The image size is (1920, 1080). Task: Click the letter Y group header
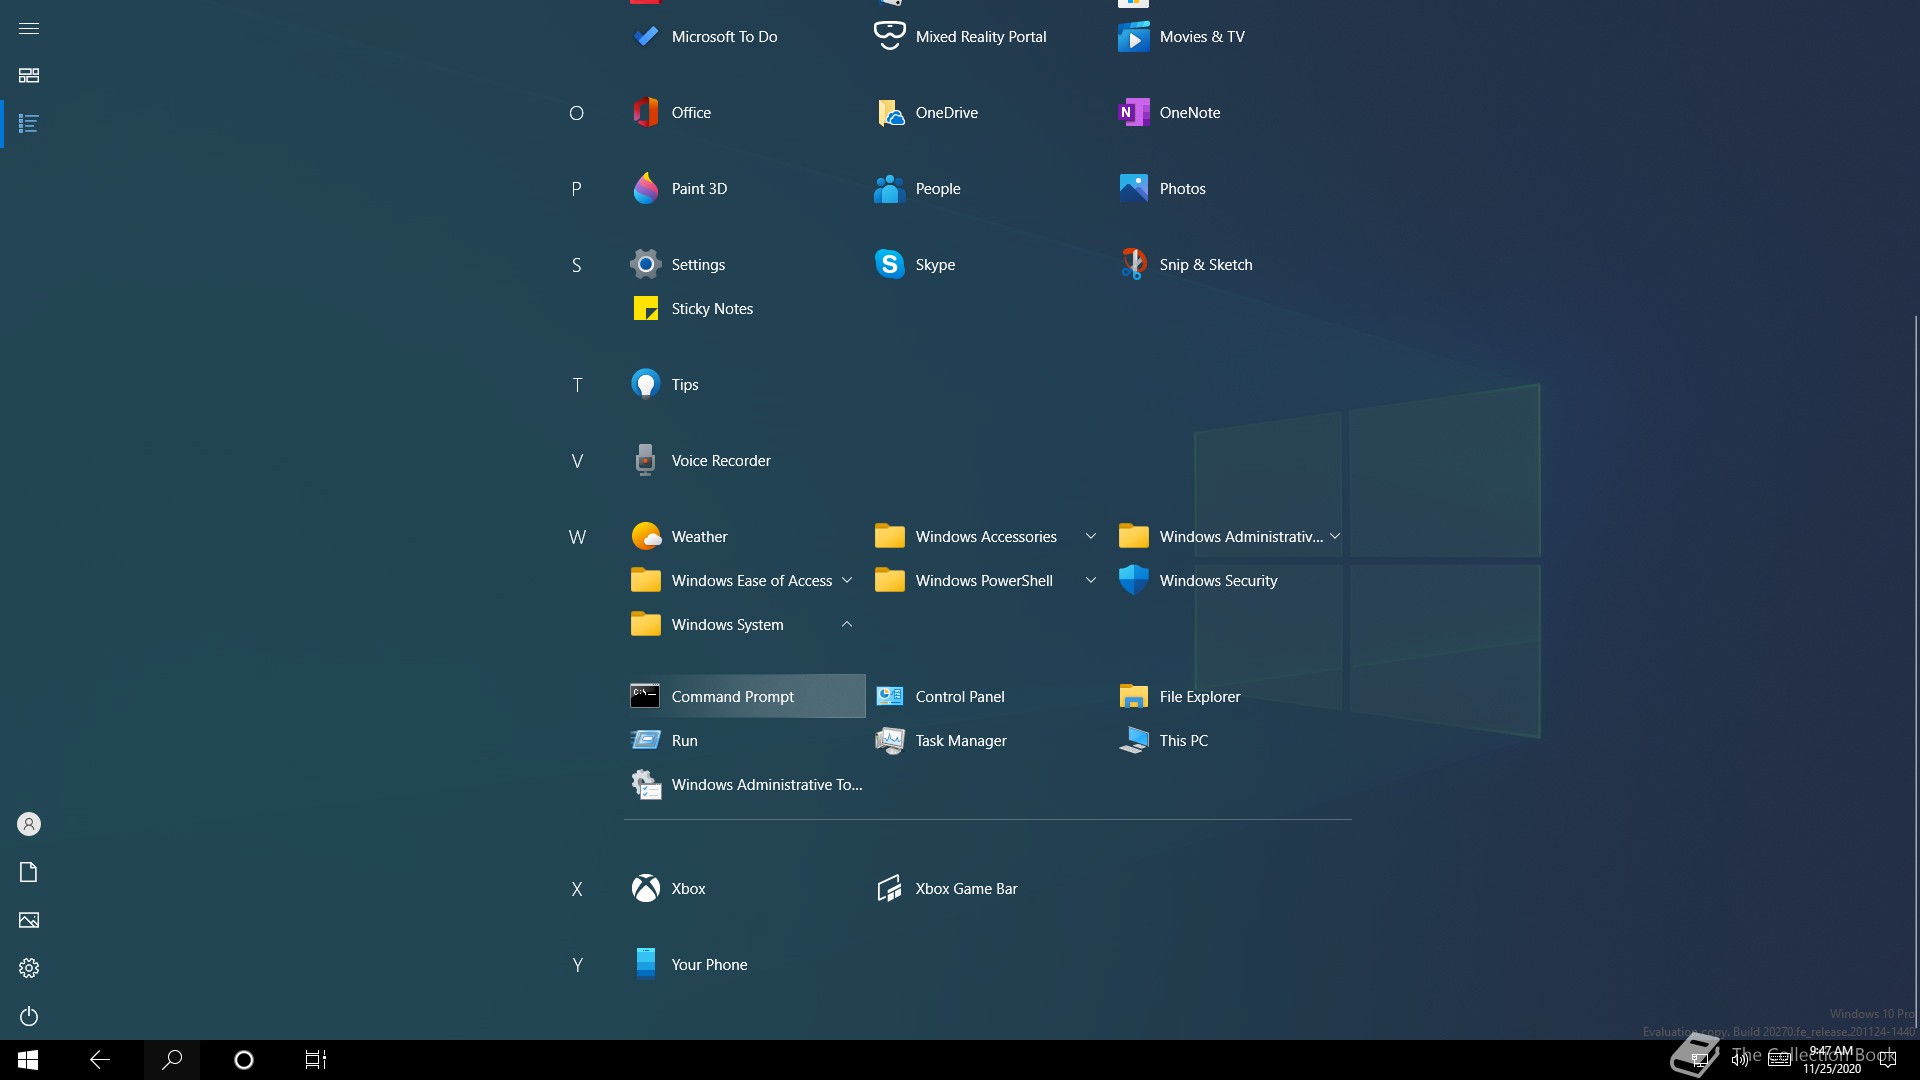click(577, 965)
